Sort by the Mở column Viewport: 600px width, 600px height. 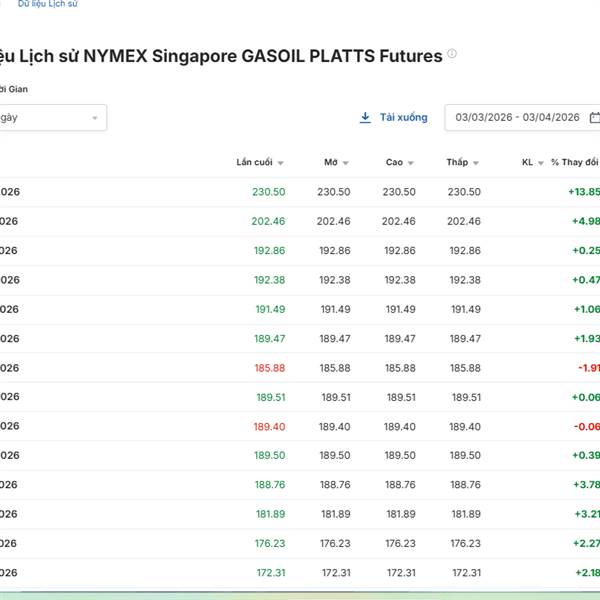click(x=336, y=162)
